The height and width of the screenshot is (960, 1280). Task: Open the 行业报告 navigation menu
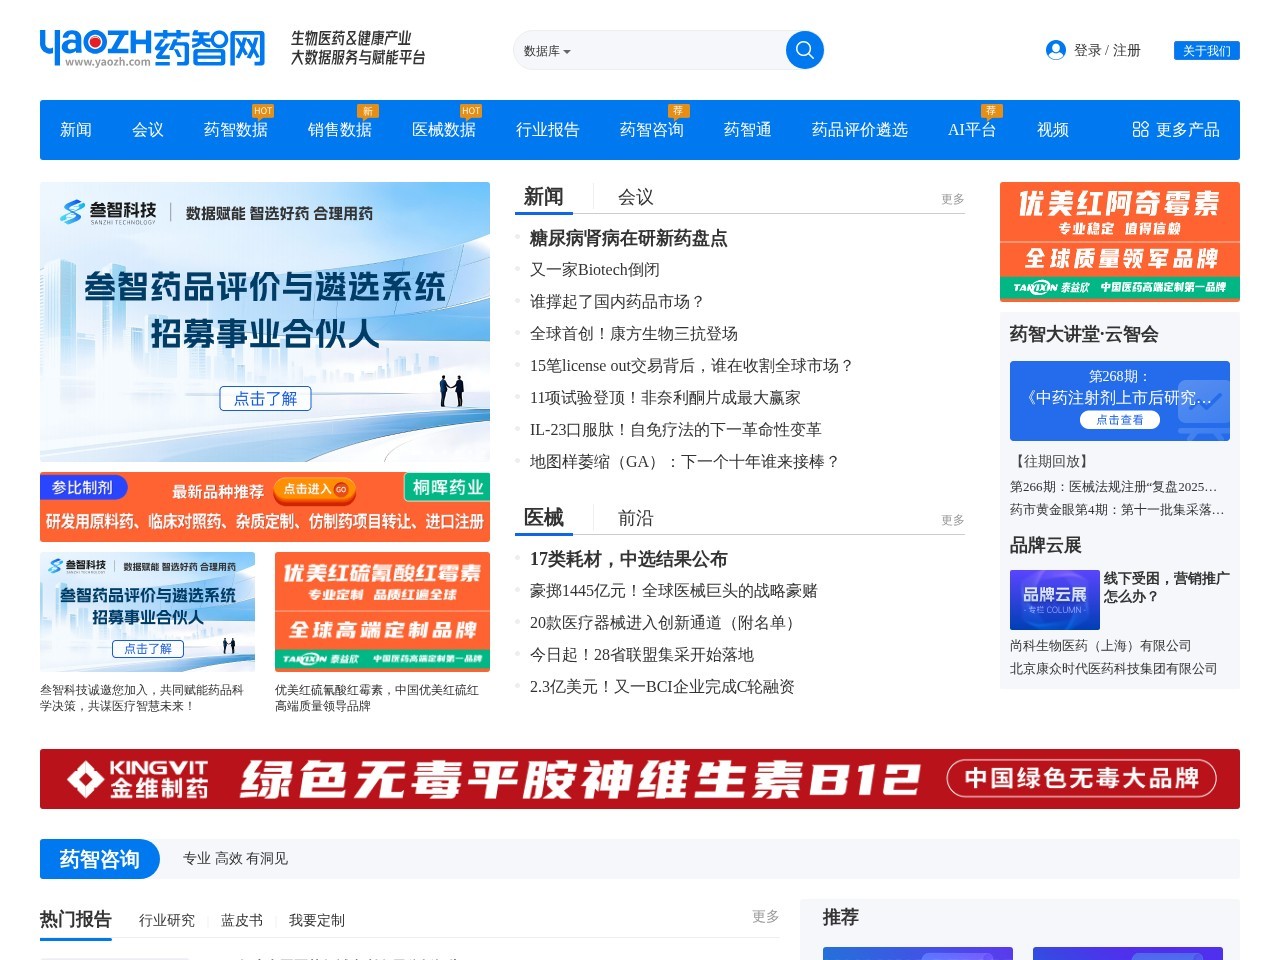coord(547,130)
